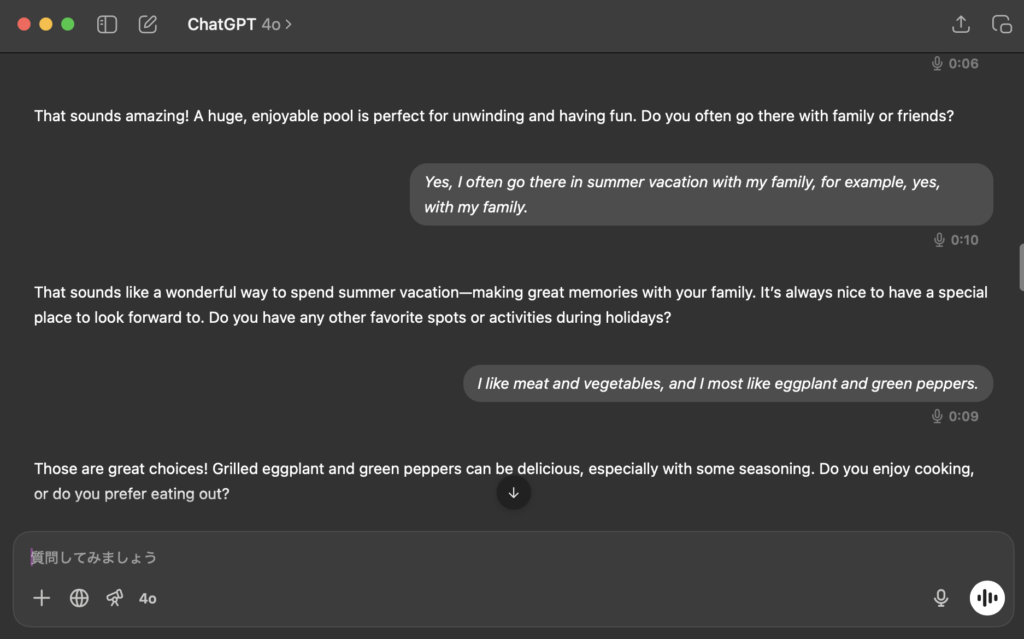Click the share upload icon
The height and width of the screenshot is (639, 1024).
tap(961, 24)
